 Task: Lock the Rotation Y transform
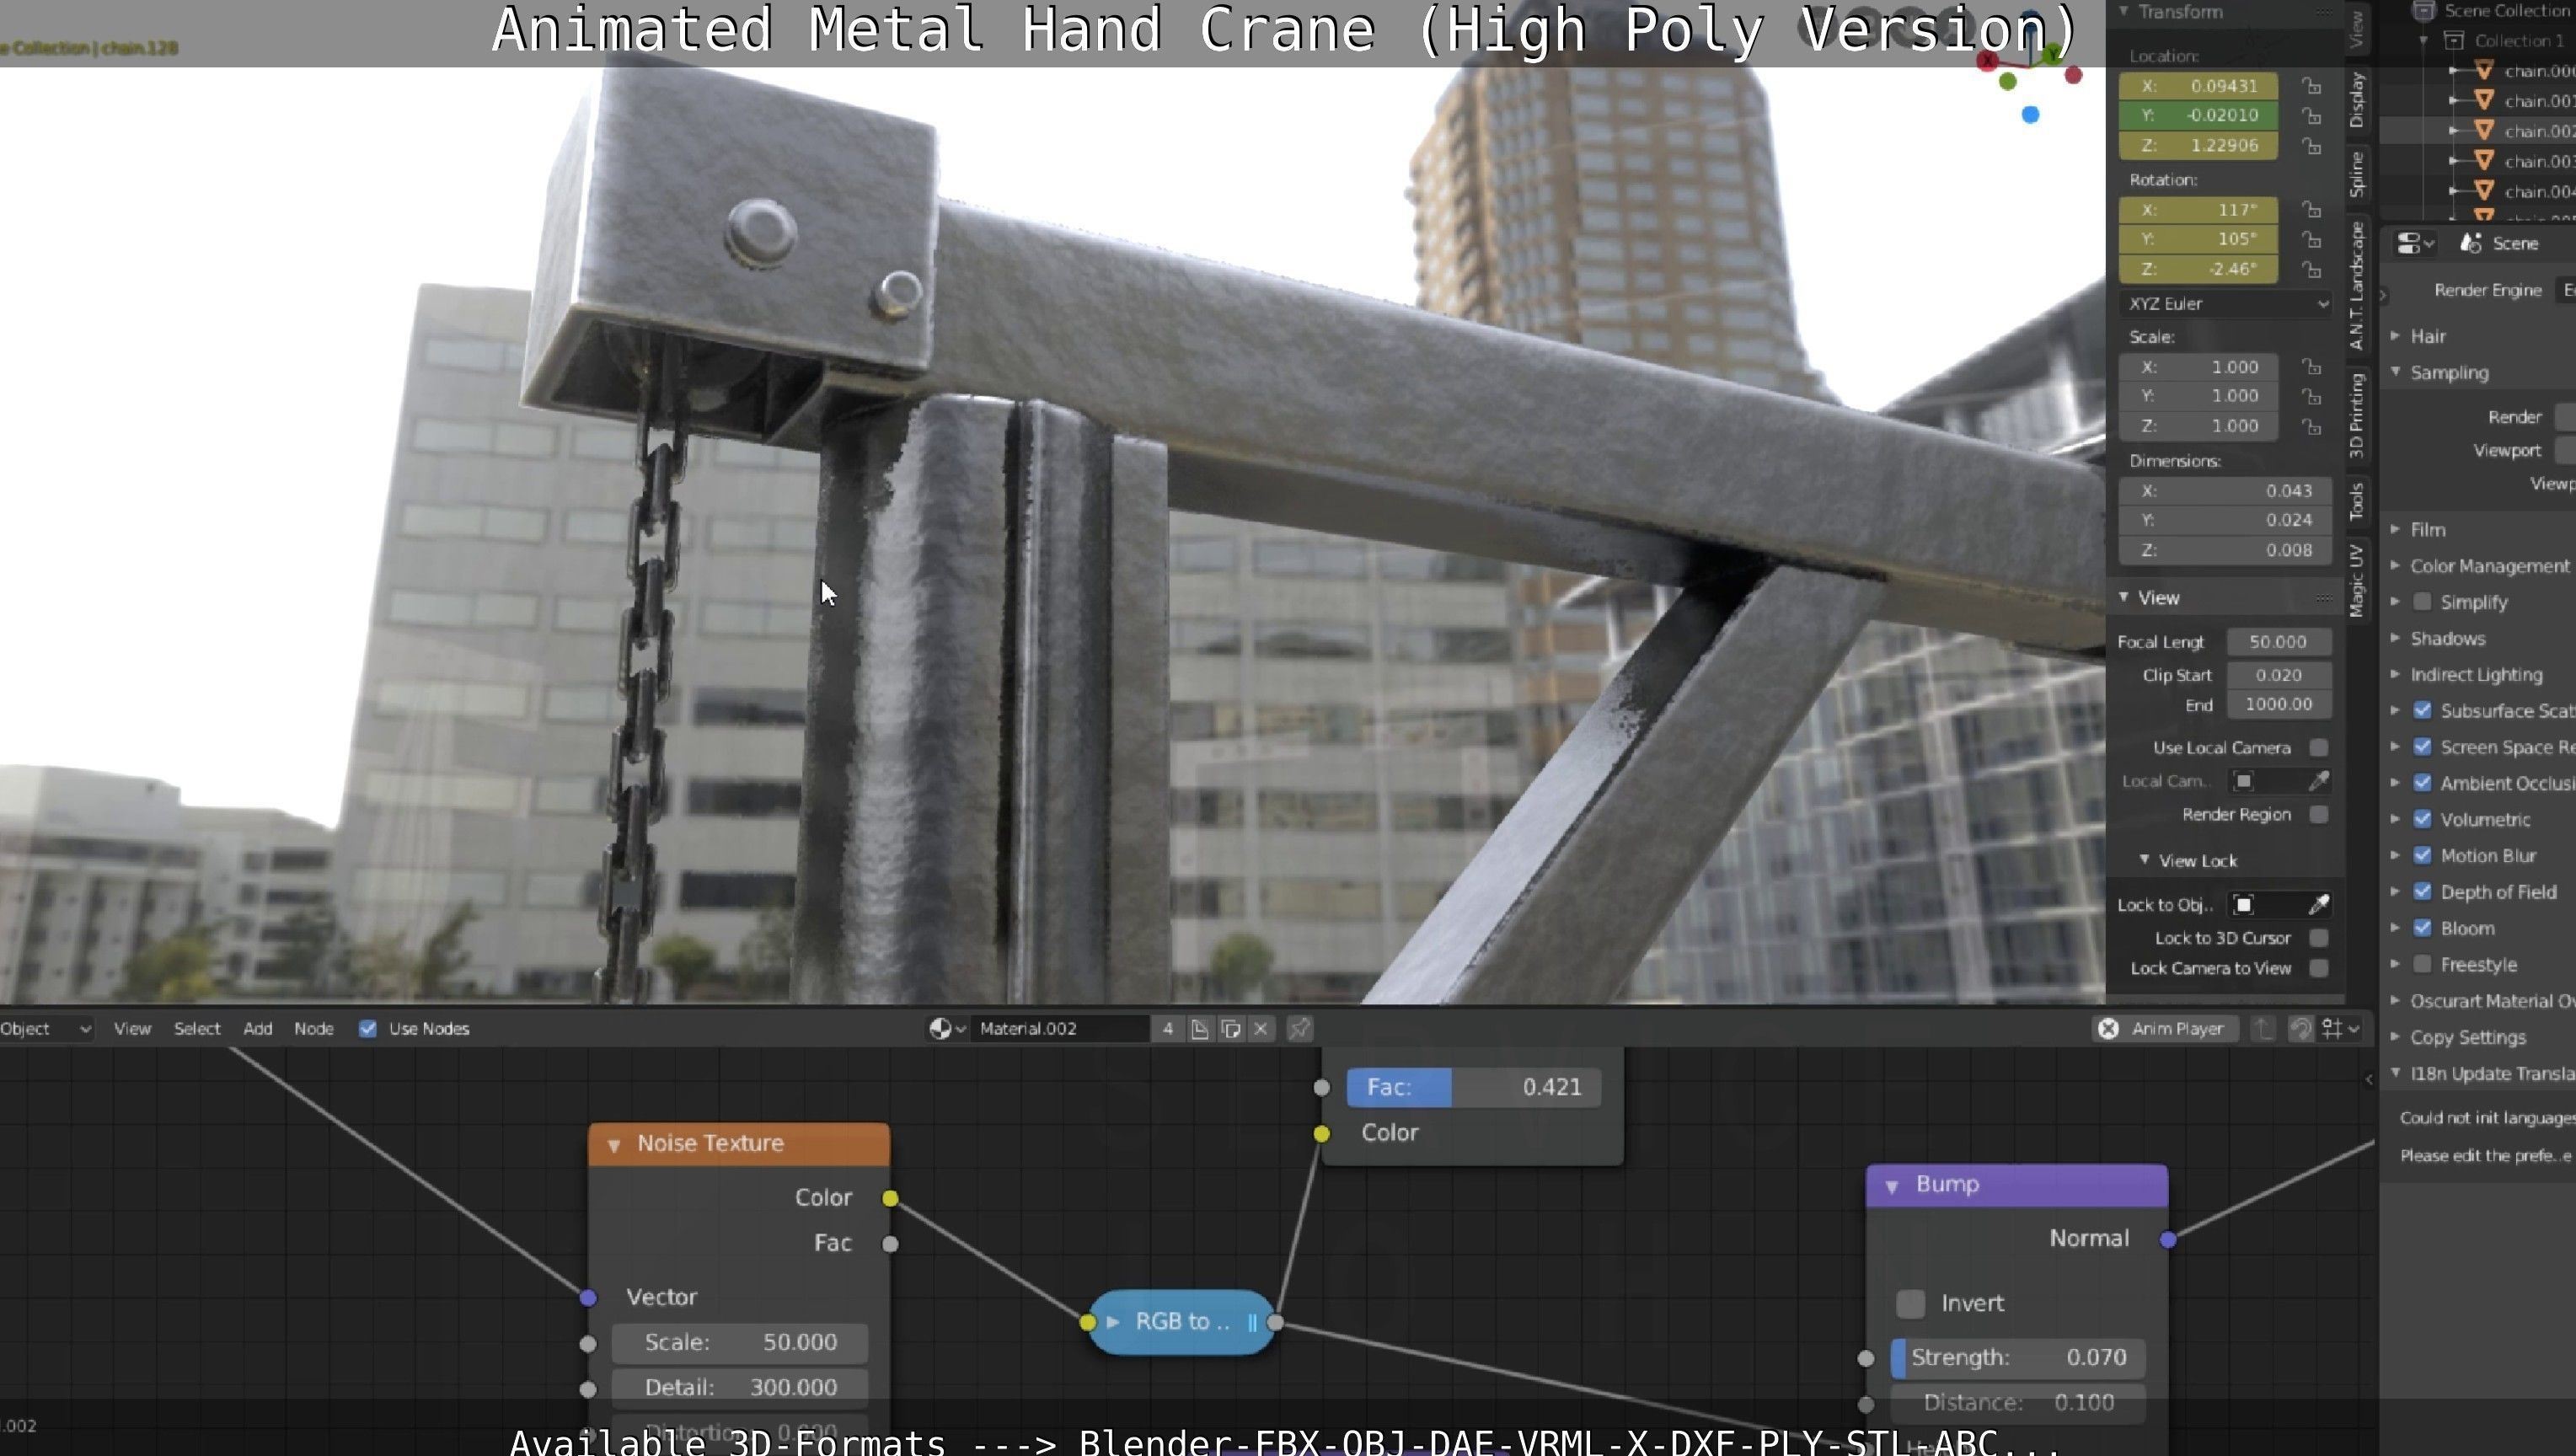pyautogui.click(x=2311, y=240)
